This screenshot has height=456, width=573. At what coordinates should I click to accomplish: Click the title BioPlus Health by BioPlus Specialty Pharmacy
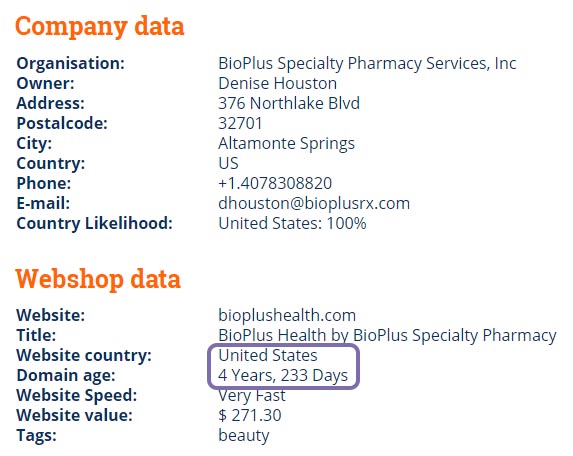tap(387, 335)
